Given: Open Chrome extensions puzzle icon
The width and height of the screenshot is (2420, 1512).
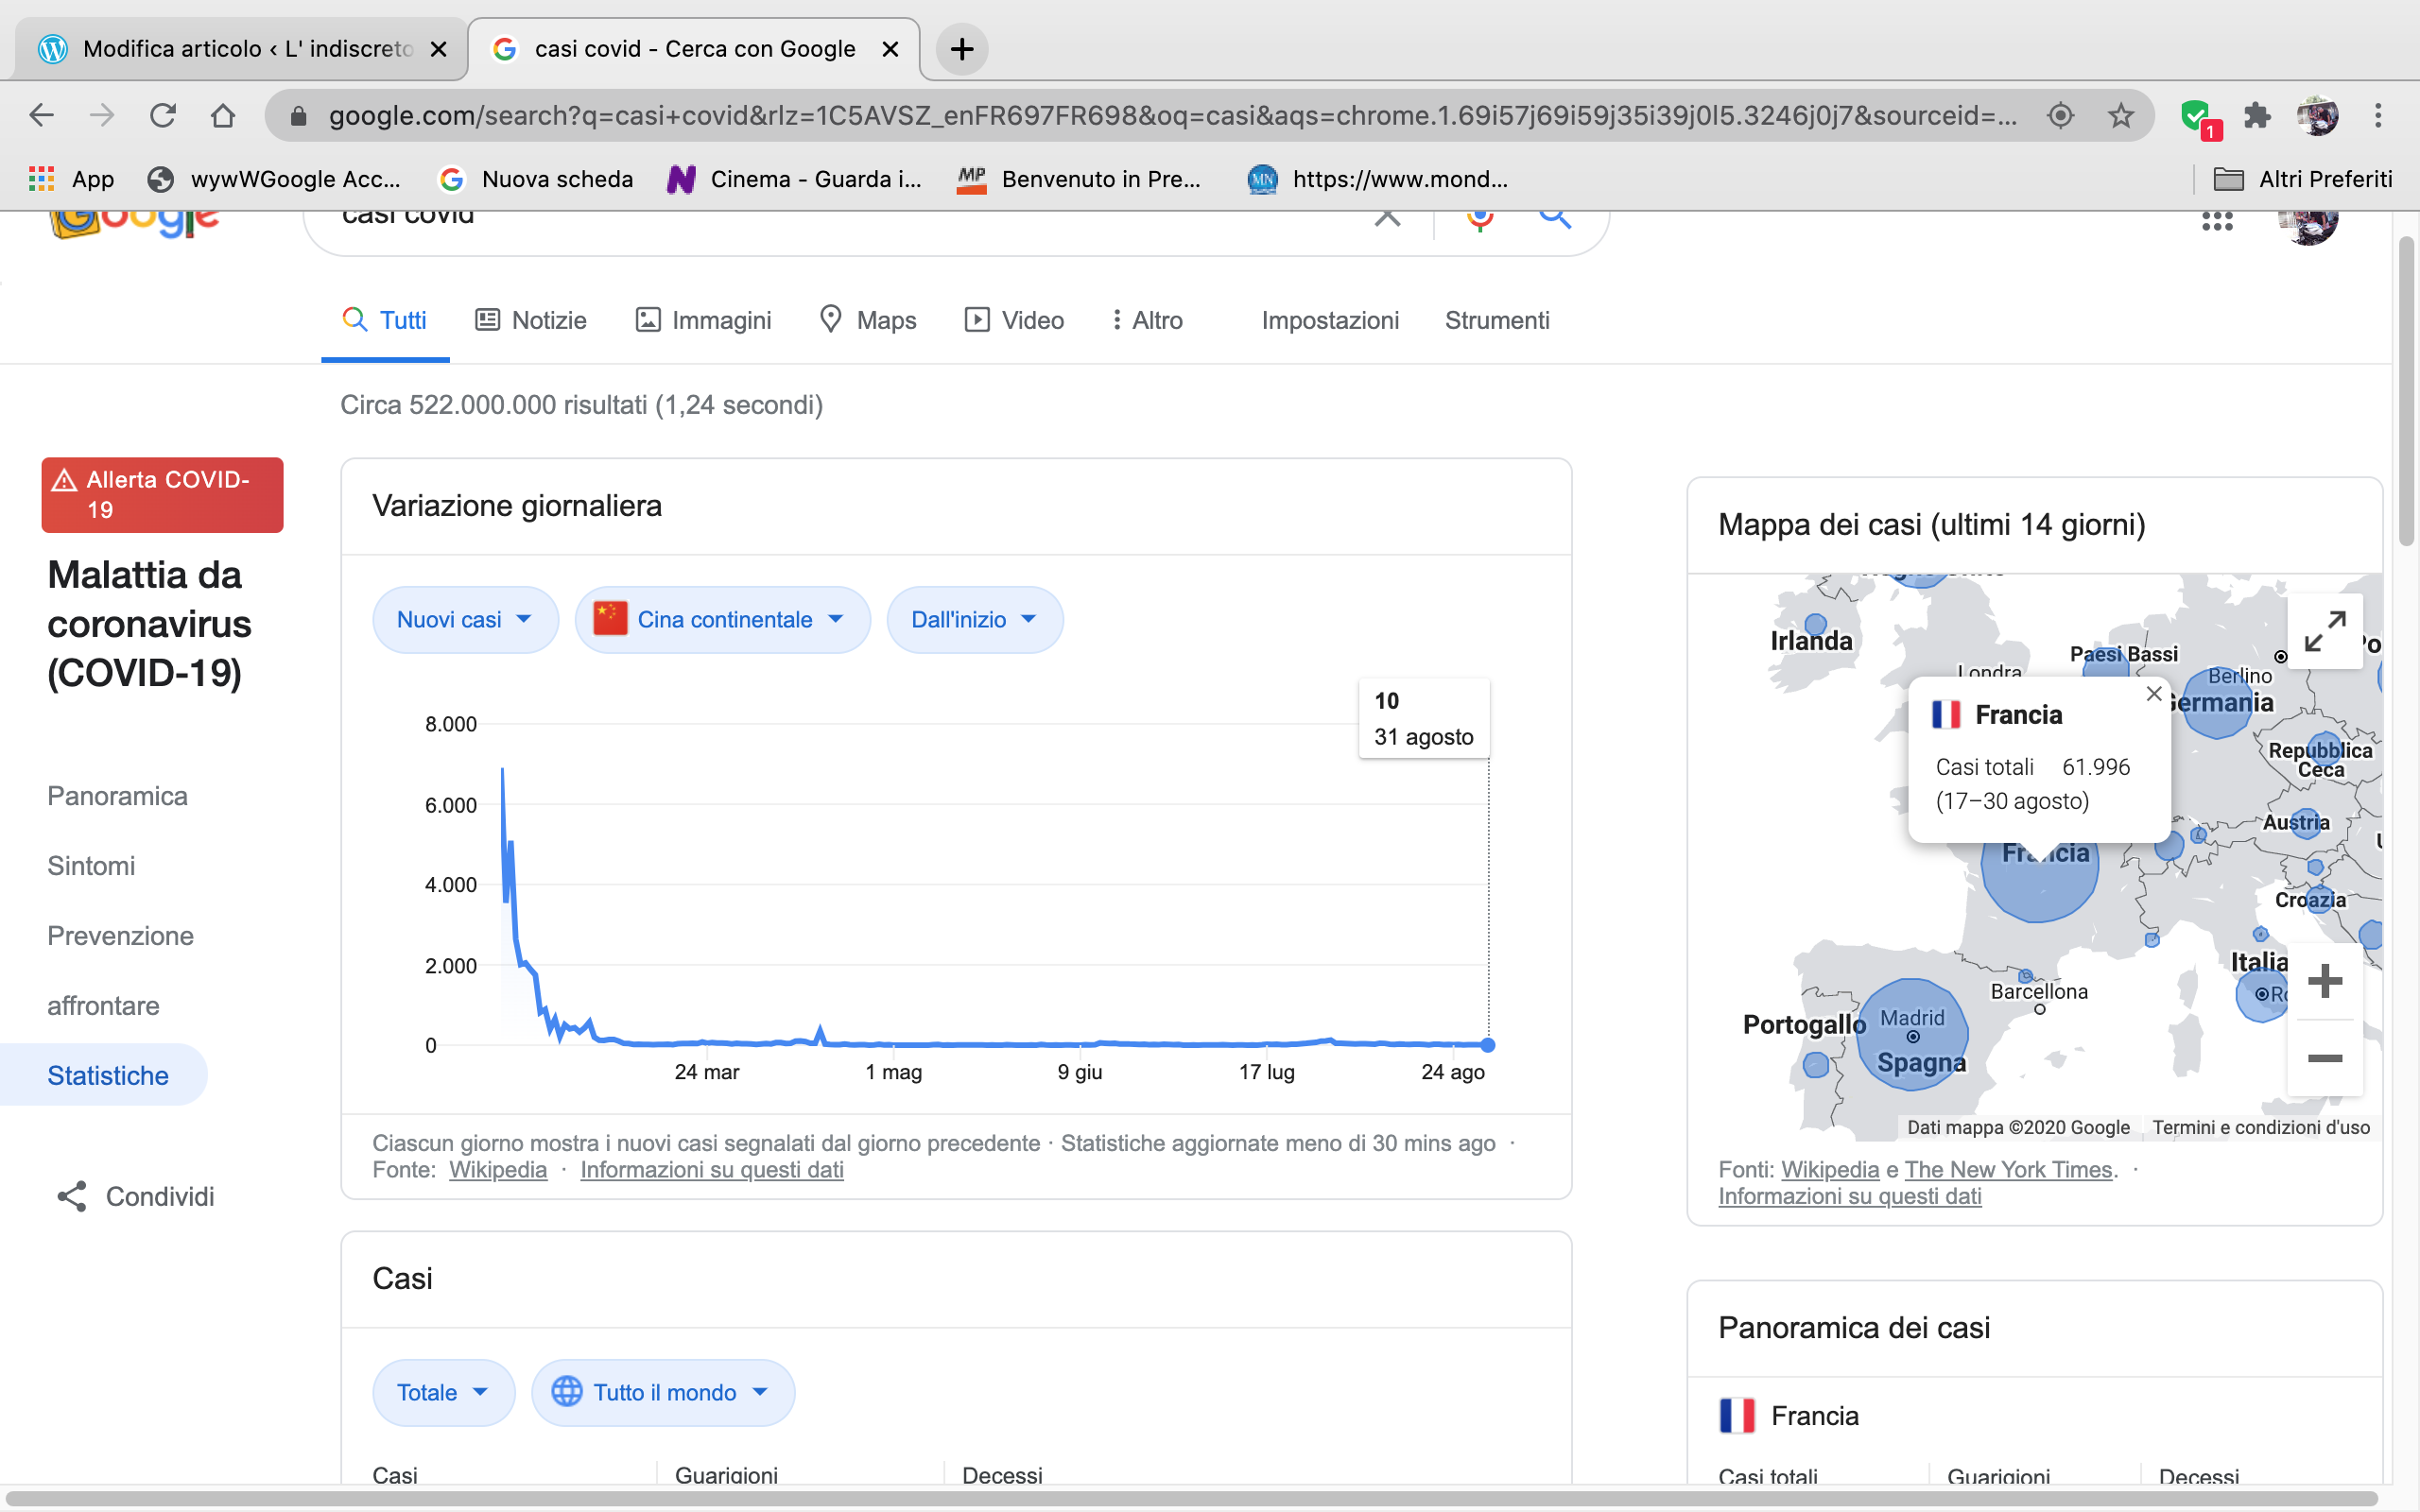Looking at the screenshot, I should tap(2257, 116).
